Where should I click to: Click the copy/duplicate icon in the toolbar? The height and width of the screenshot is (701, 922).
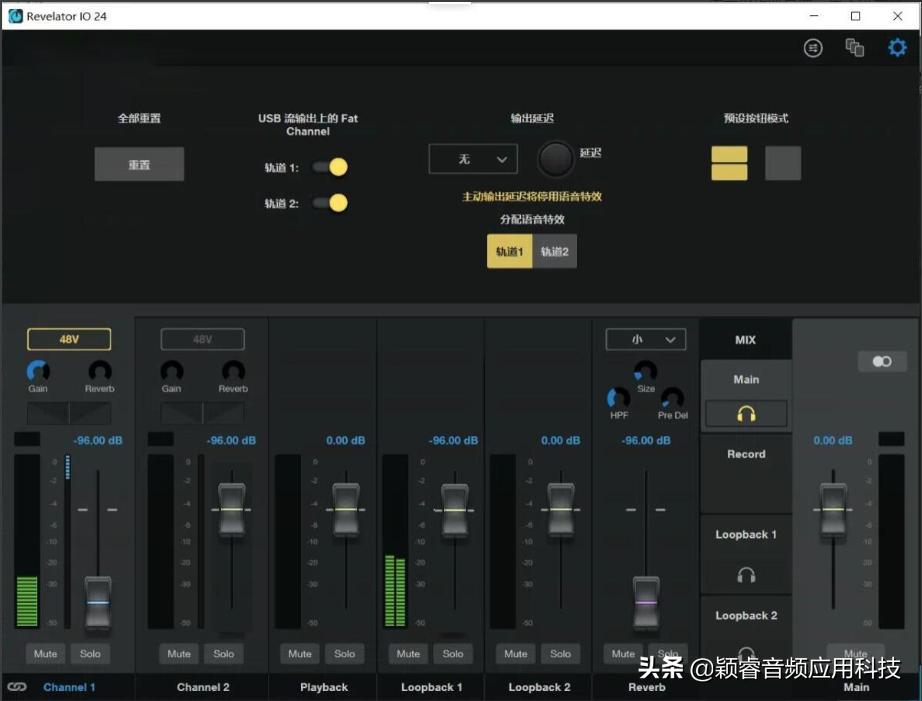855,46
